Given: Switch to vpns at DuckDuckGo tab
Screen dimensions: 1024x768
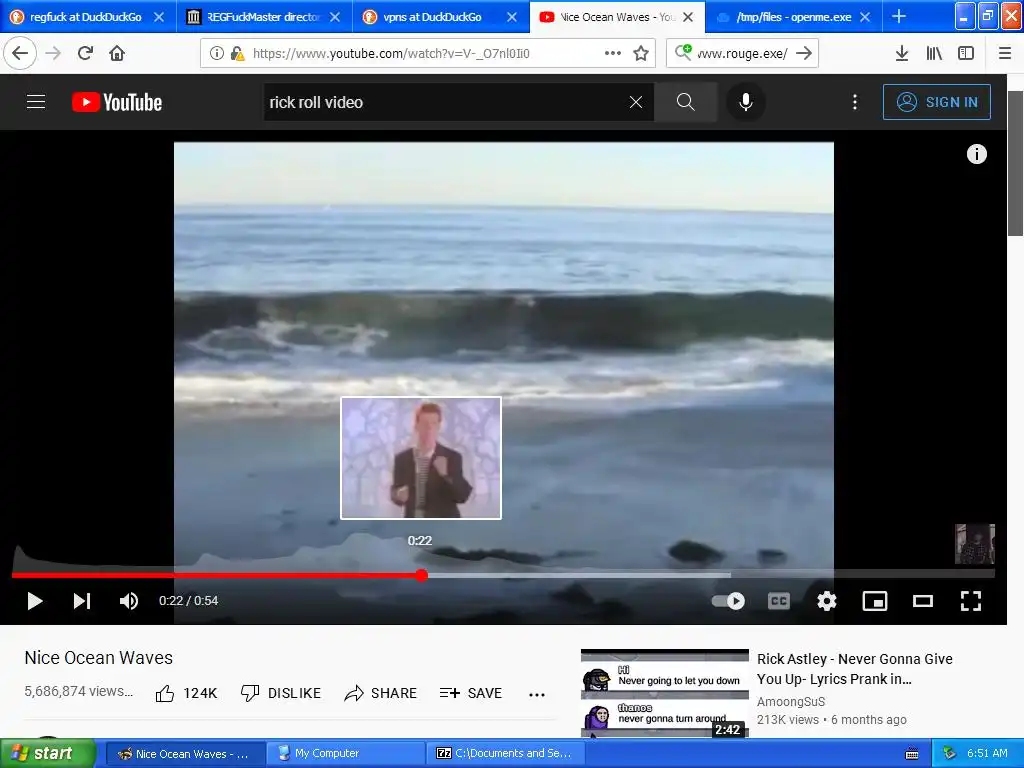Looking at the screenshot, I should point(432,17).
